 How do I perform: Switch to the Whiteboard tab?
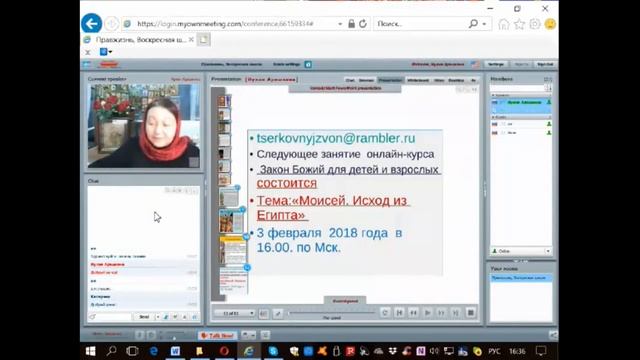418,80
